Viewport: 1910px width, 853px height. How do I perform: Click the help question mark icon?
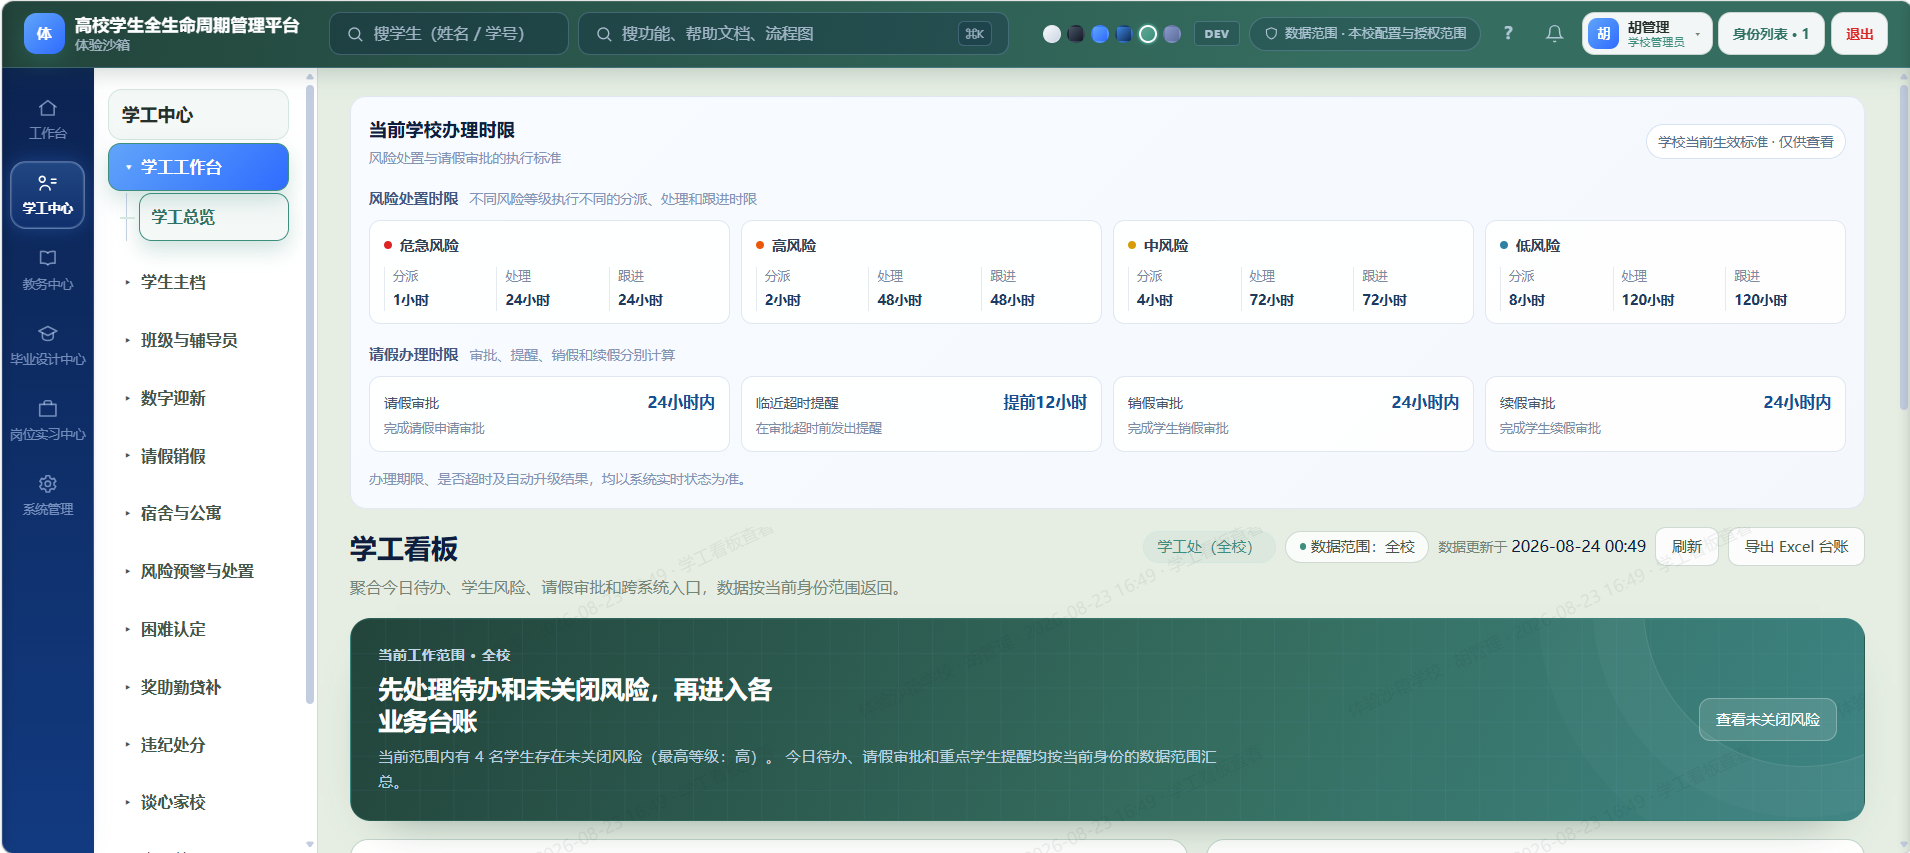pos(1508,33)
